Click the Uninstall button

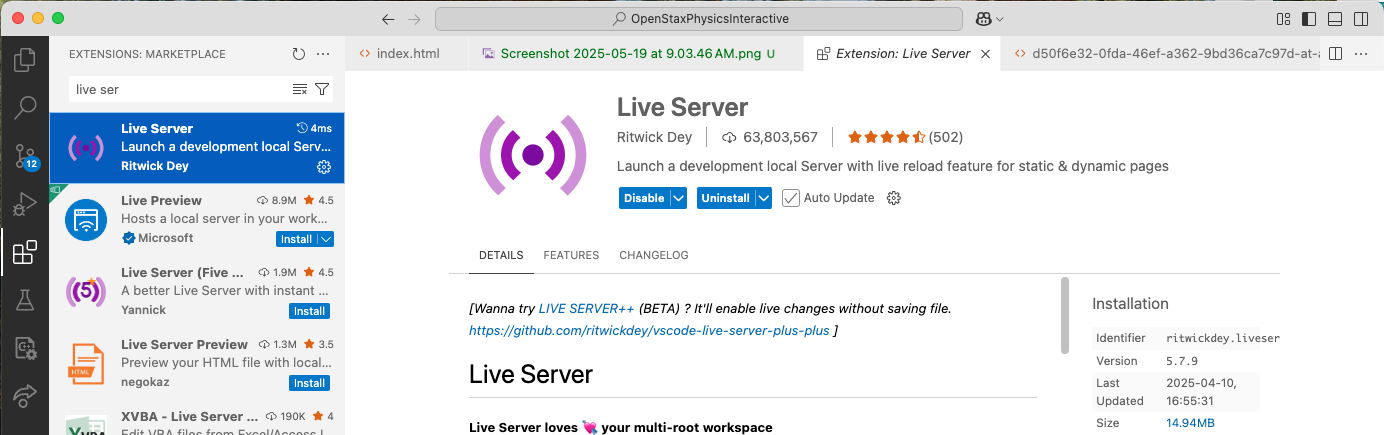point(725,198)
